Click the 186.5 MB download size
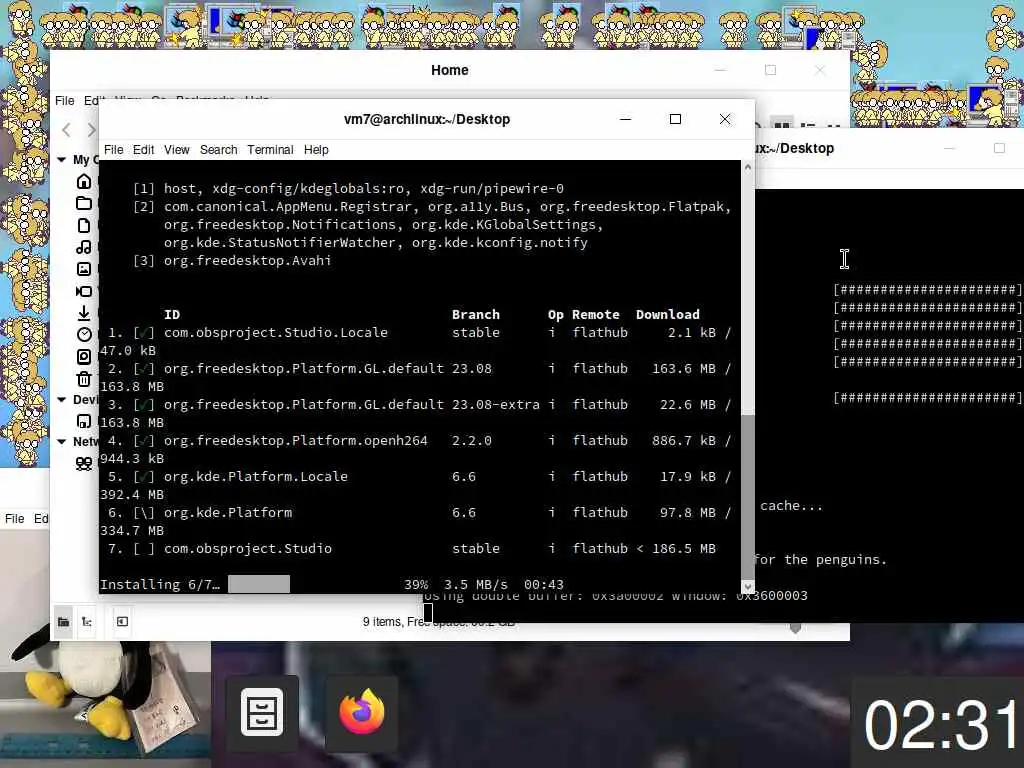The width and height of the screenshot is (1024, 768). coord(683,549)
